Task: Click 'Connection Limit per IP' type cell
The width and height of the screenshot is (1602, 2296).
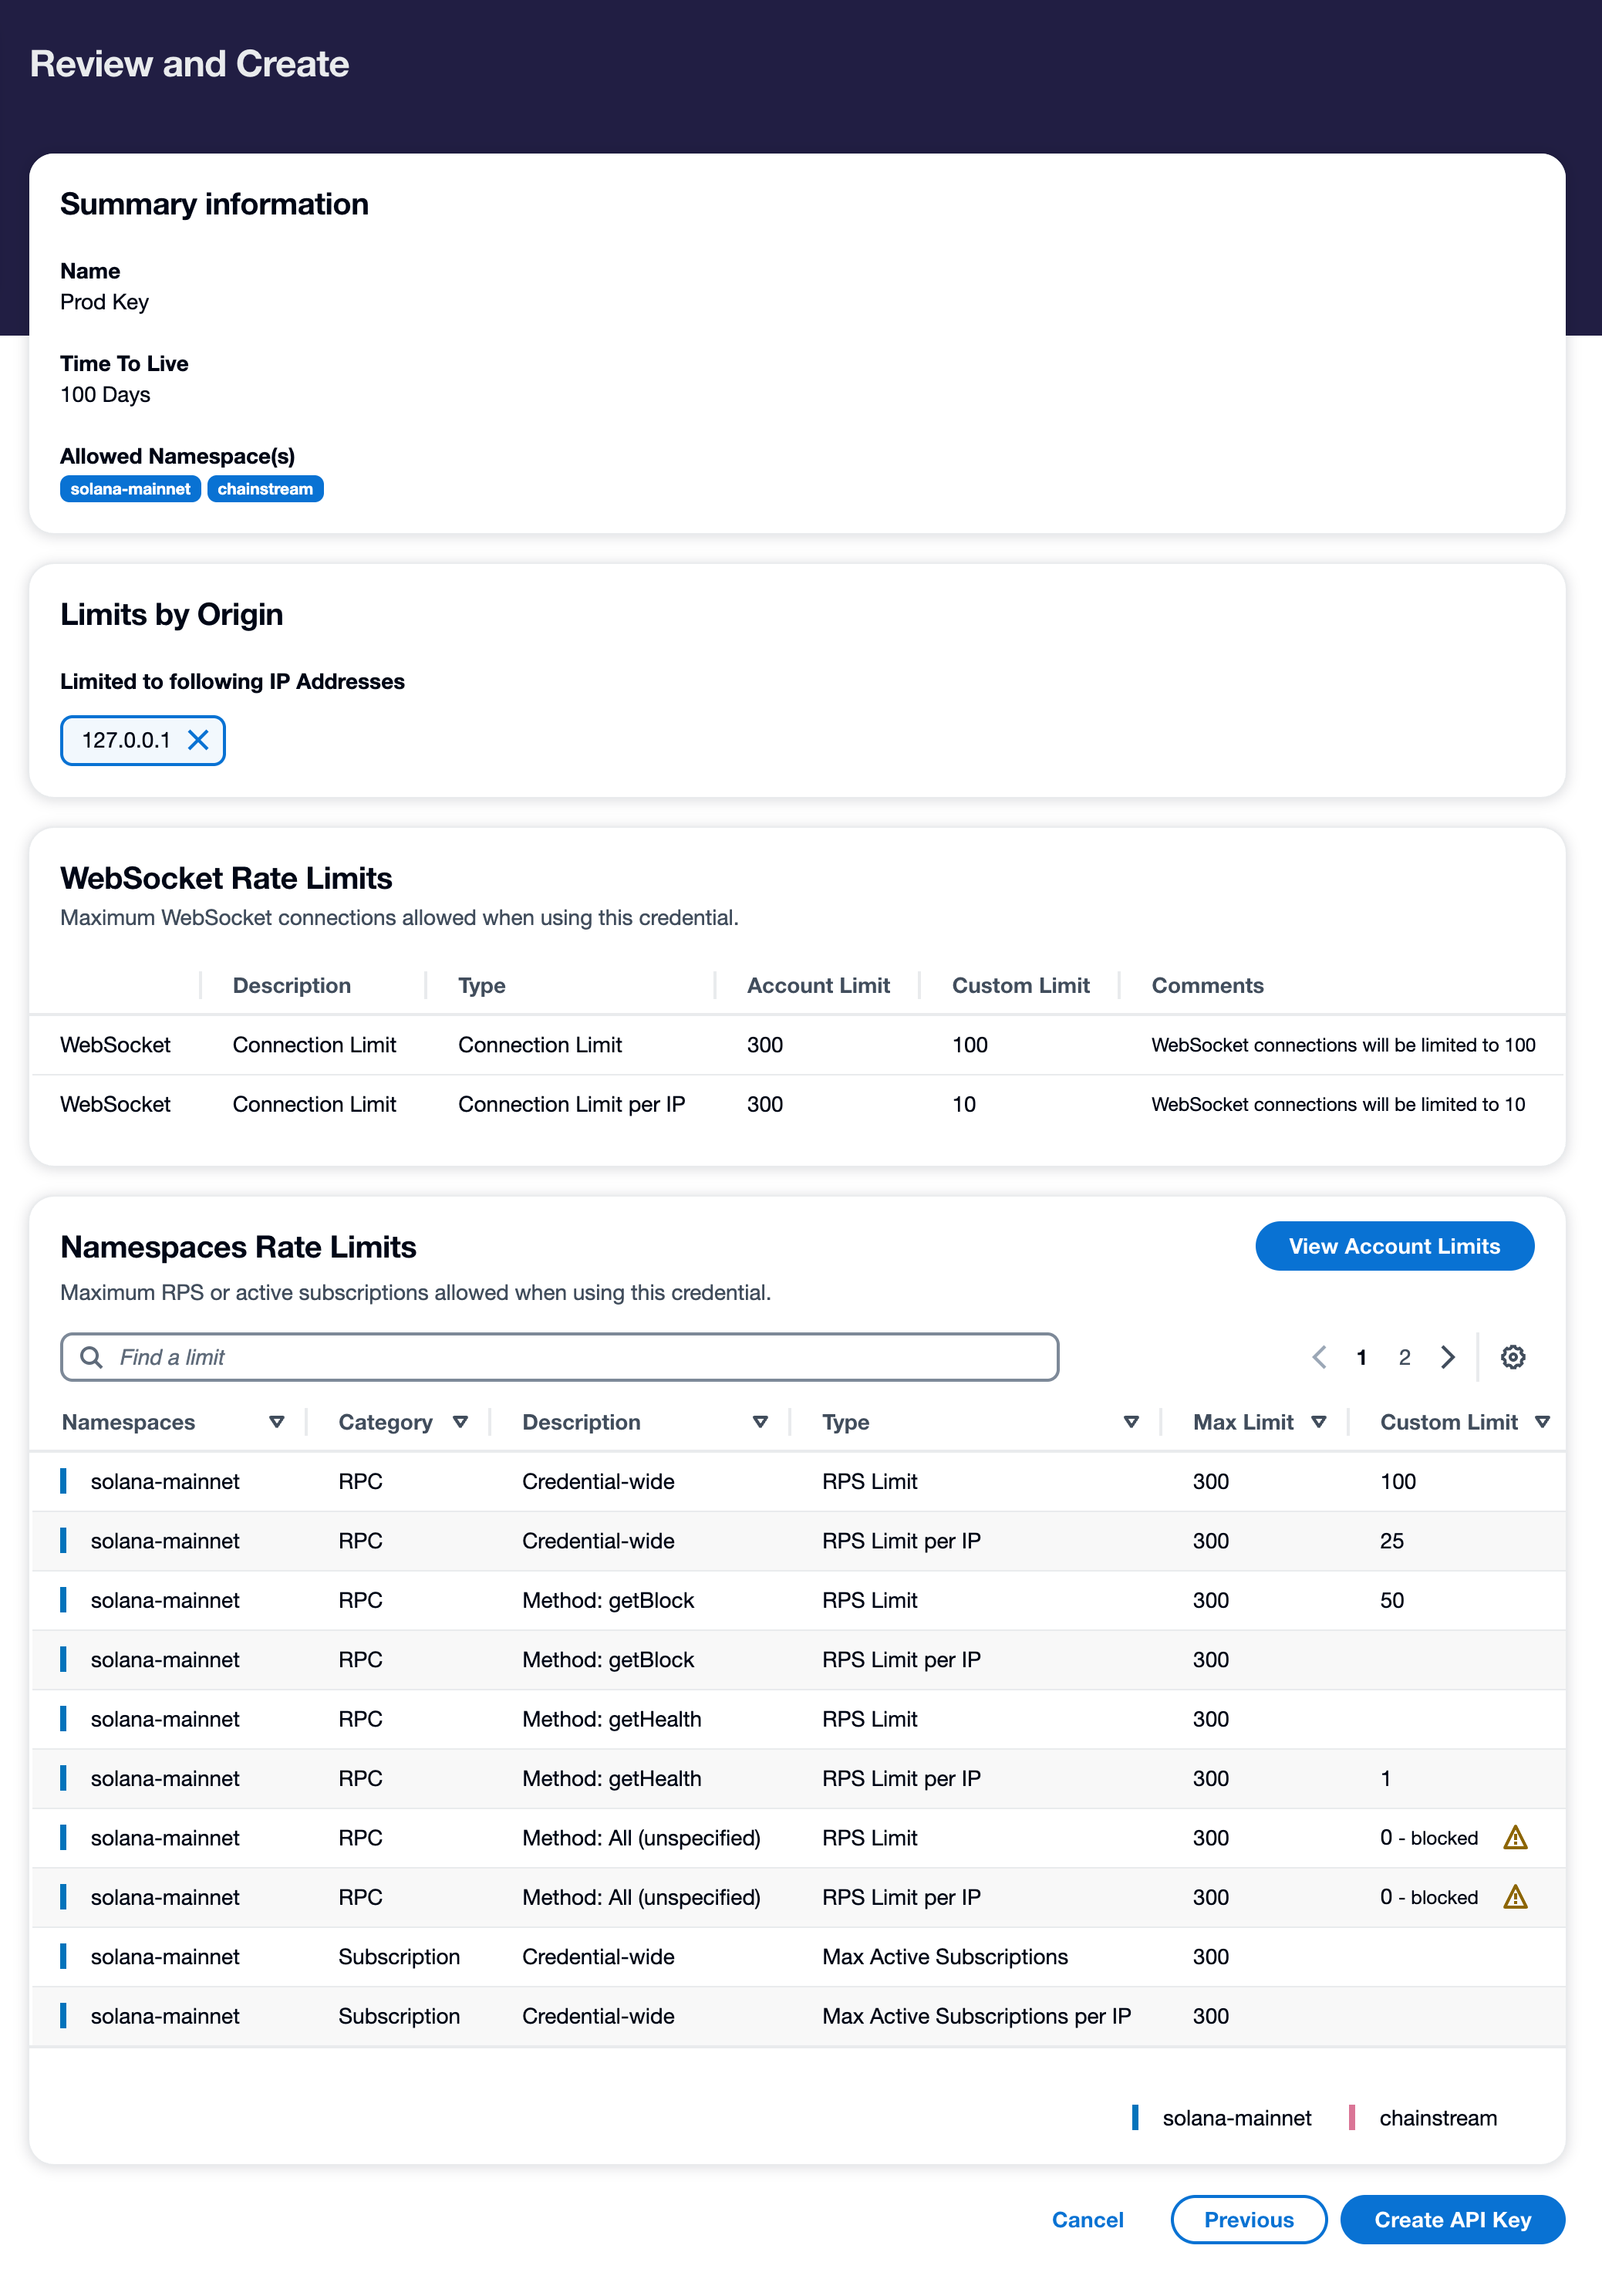Action: [571, 1104]
